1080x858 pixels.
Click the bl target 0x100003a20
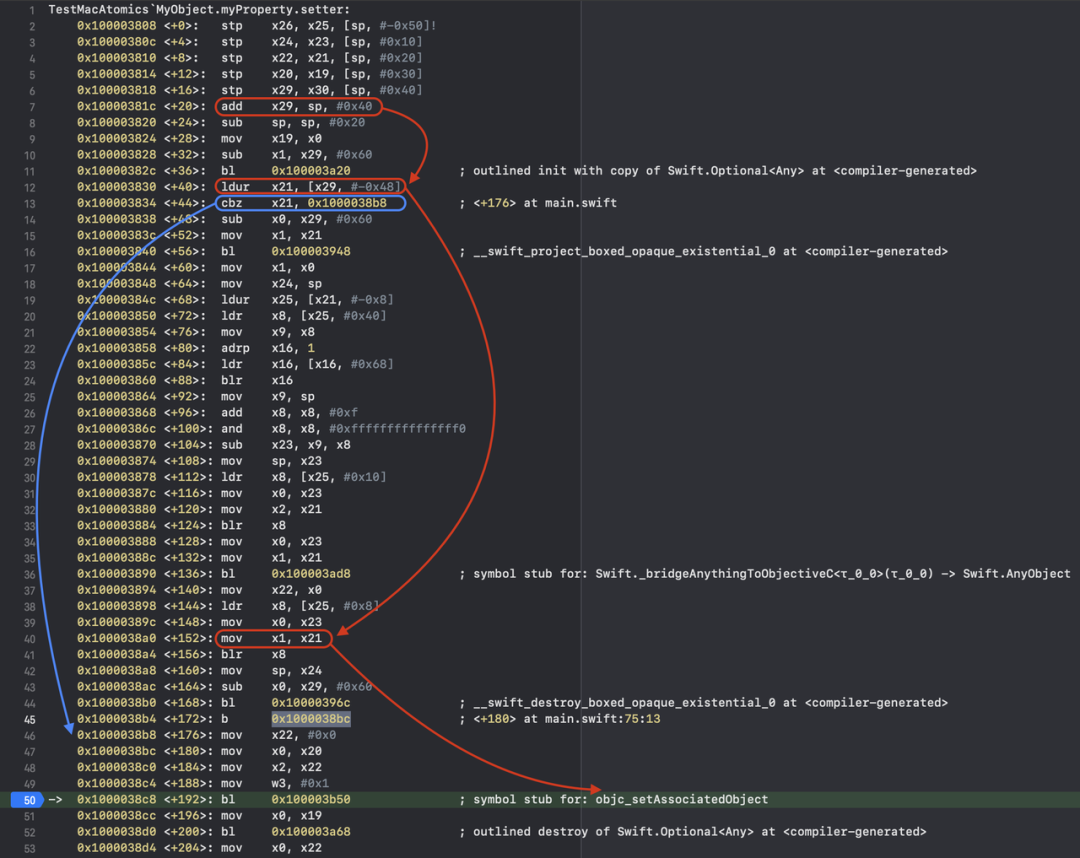(311, 171)
